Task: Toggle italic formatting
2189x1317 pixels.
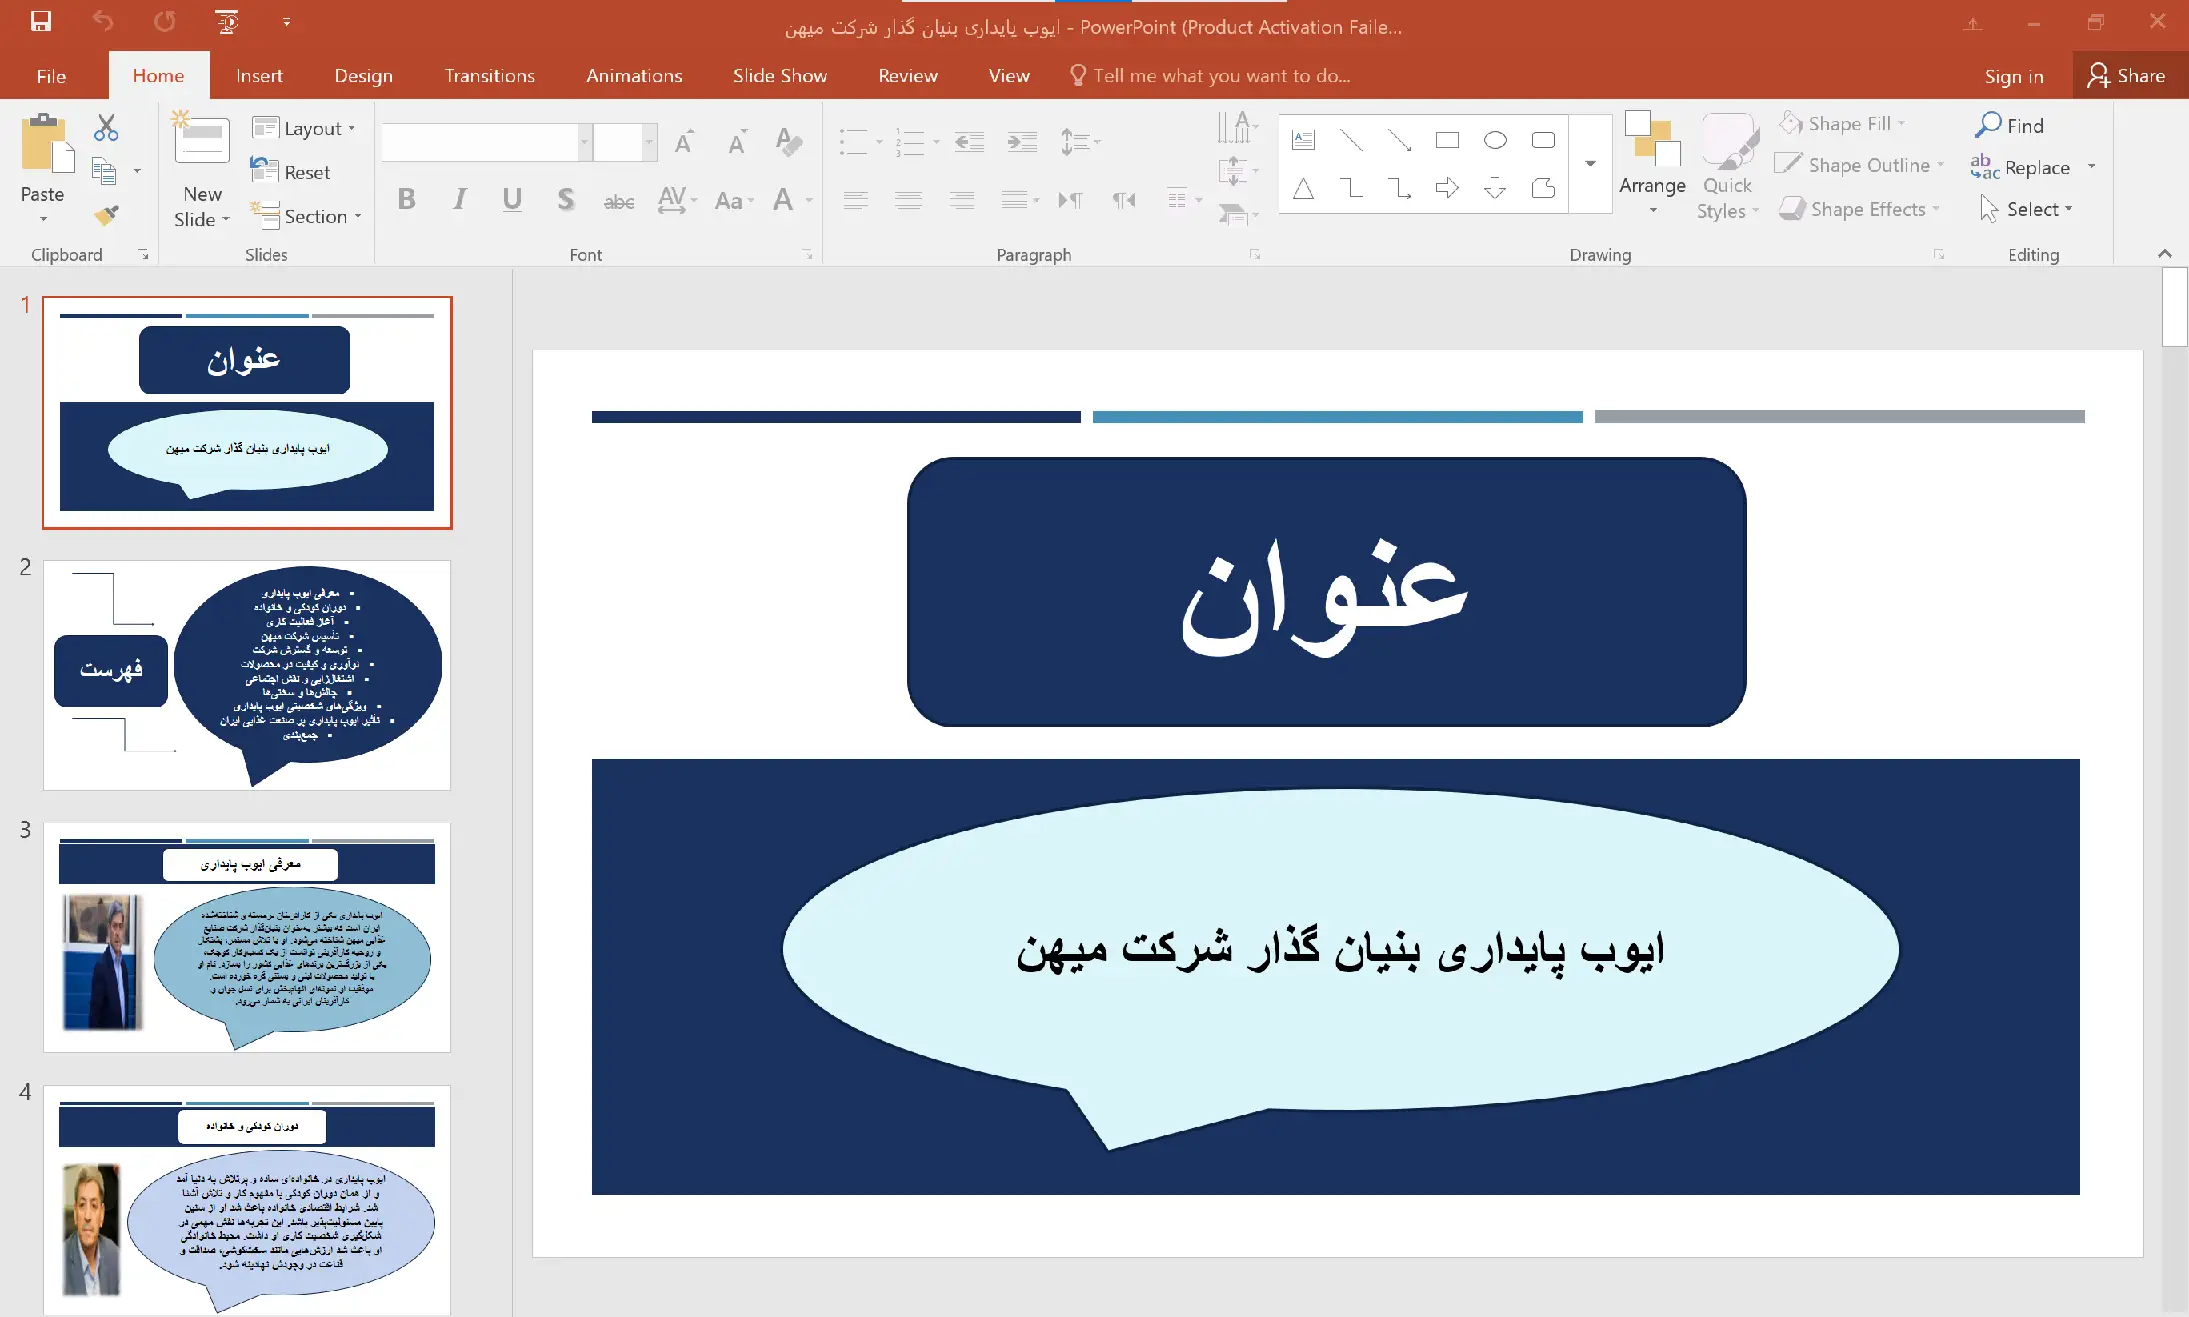Action: [x=459, y=200]
